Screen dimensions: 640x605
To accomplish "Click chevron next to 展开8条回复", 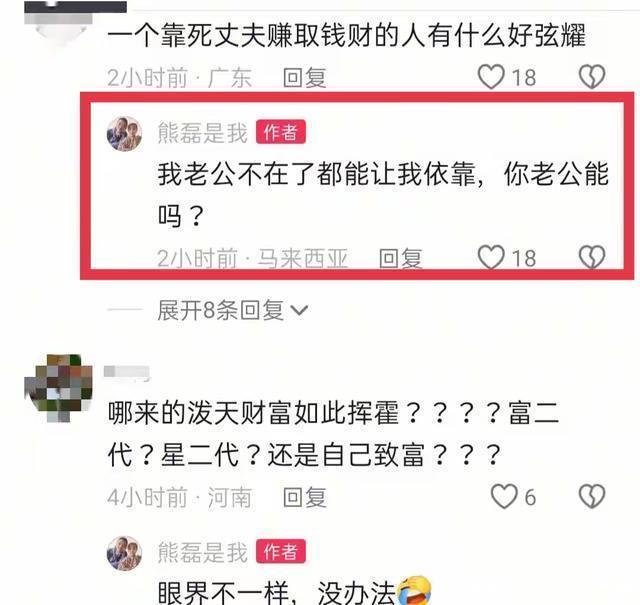I will click(x=299, y=311).
